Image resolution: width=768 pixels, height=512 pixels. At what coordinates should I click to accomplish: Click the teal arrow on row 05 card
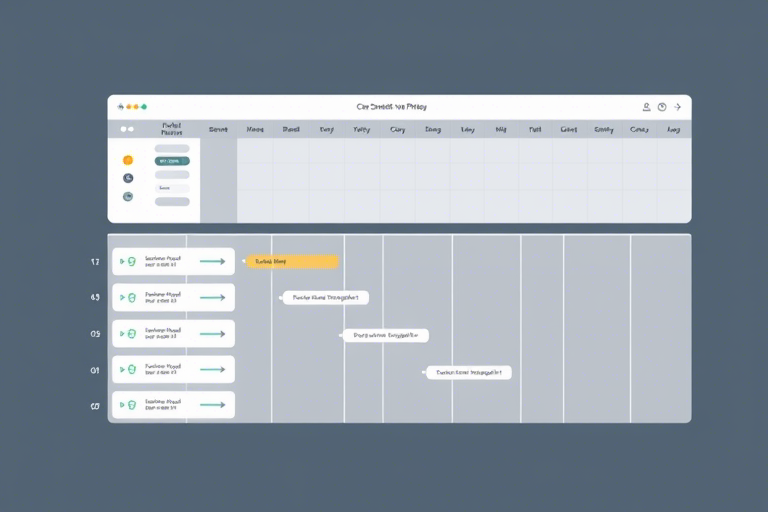213,334
